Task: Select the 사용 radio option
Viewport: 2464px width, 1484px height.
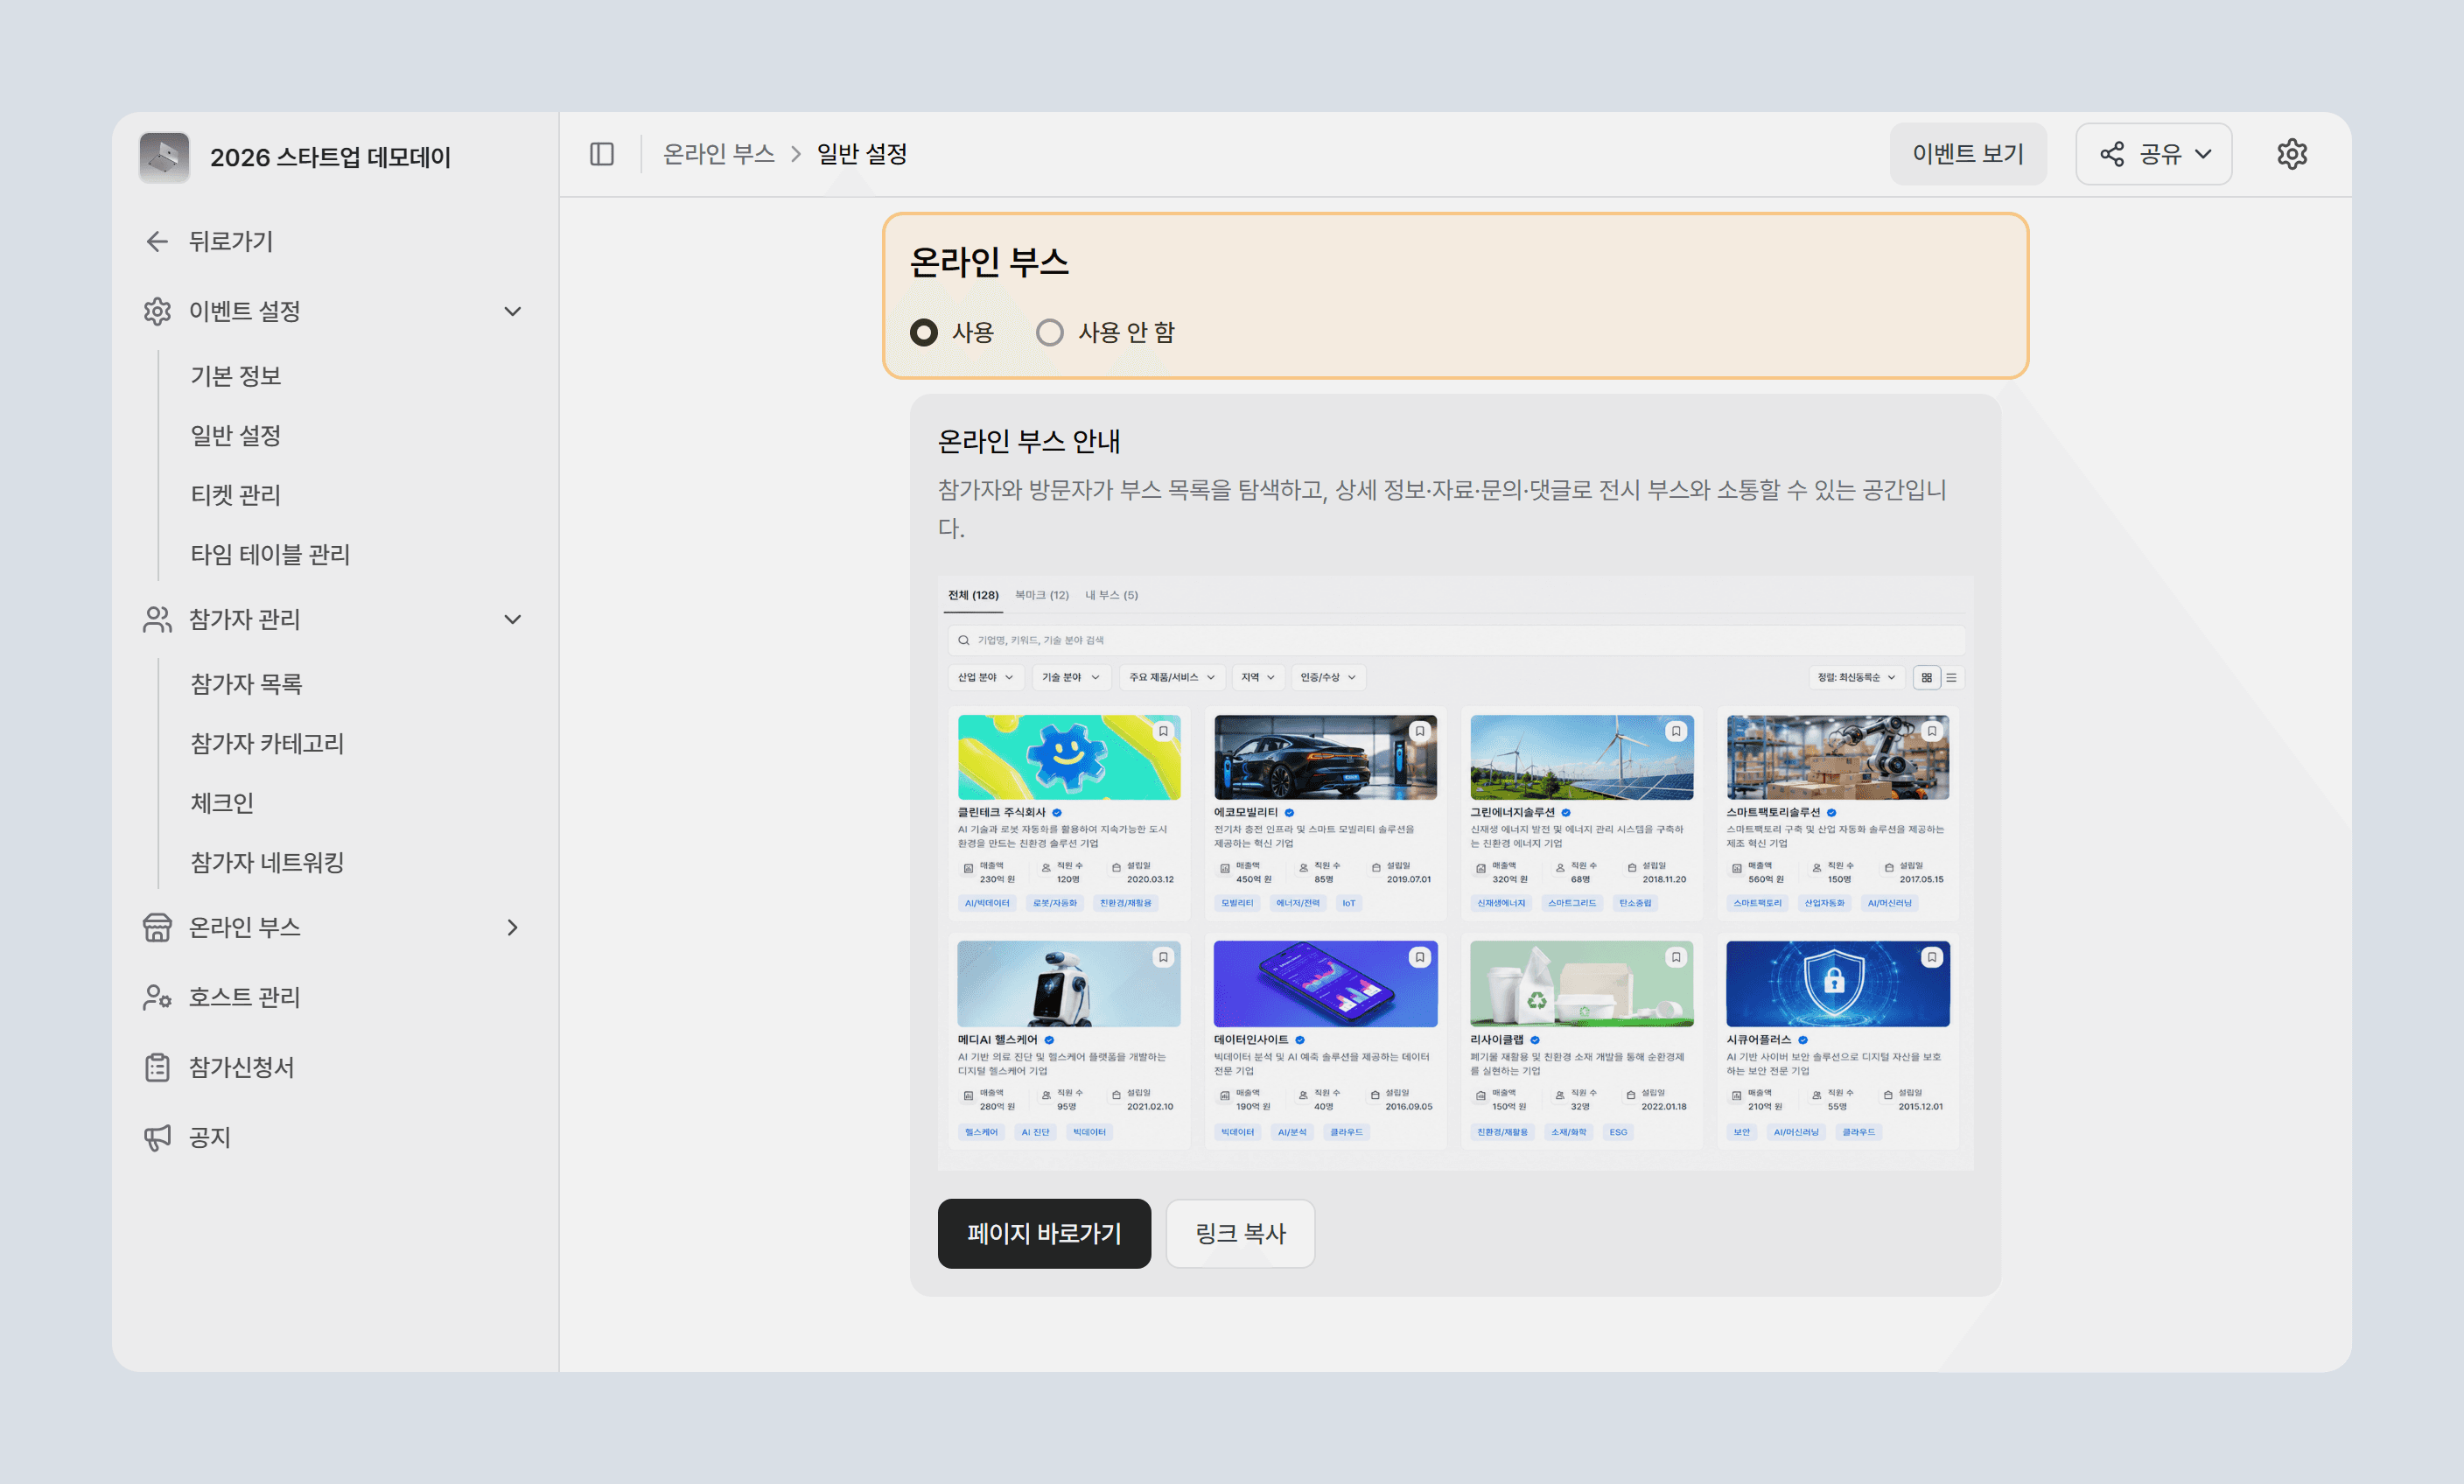Action: pos(924,332)
